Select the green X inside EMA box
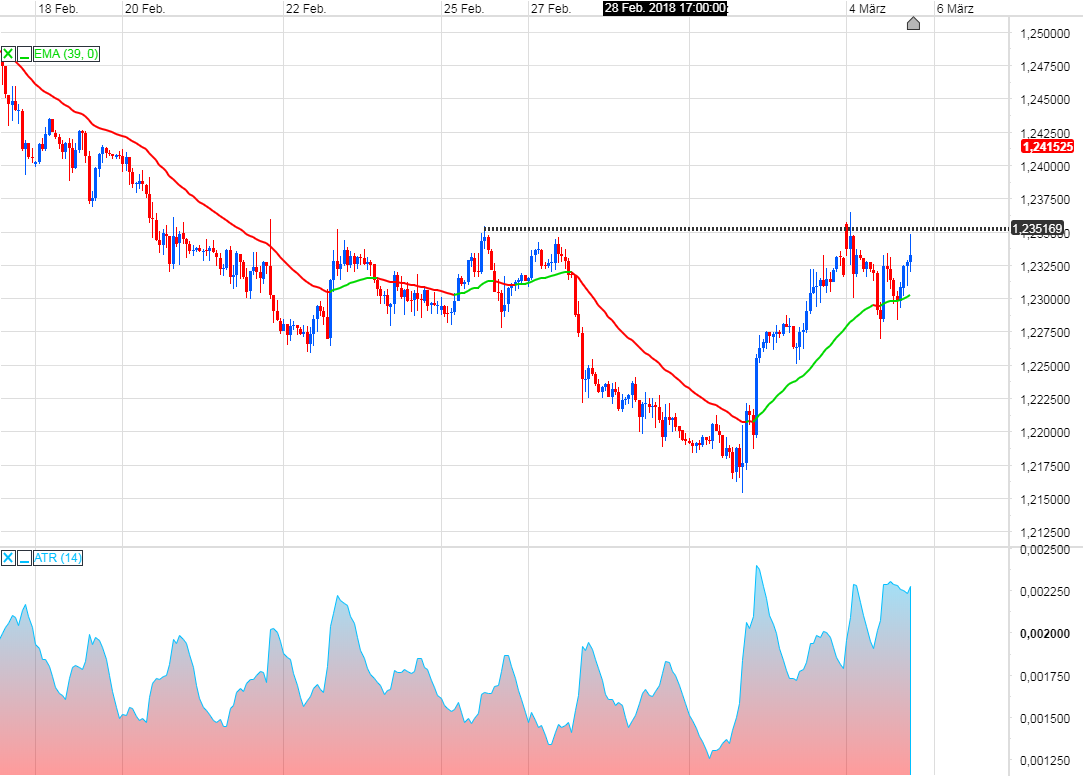Image resolution: width=1083 pixels, height=781 pixels. coord(8,54)
